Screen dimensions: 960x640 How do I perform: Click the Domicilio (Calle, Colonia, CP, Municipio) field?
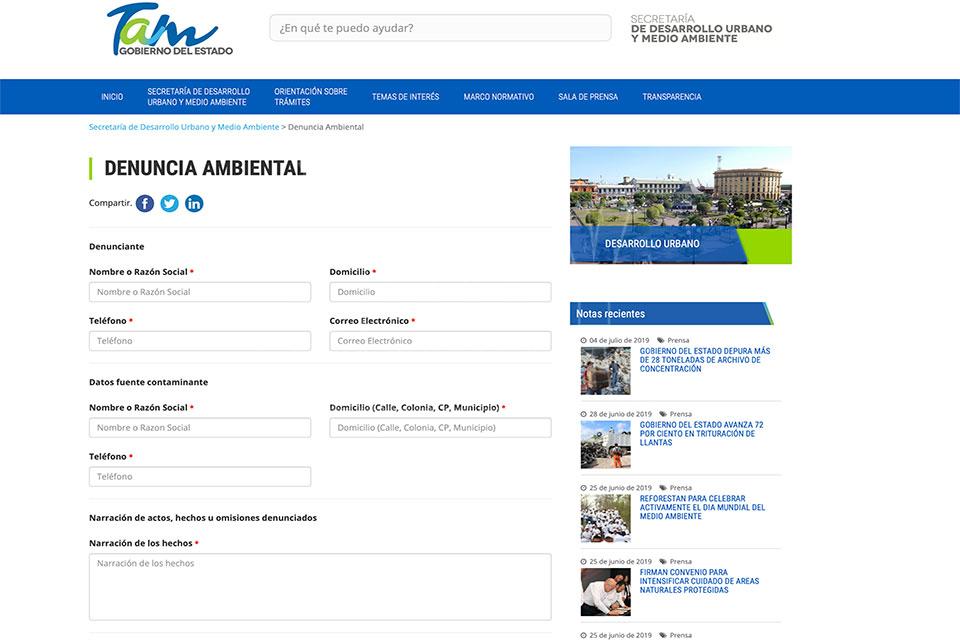click(x=440, y=428)
